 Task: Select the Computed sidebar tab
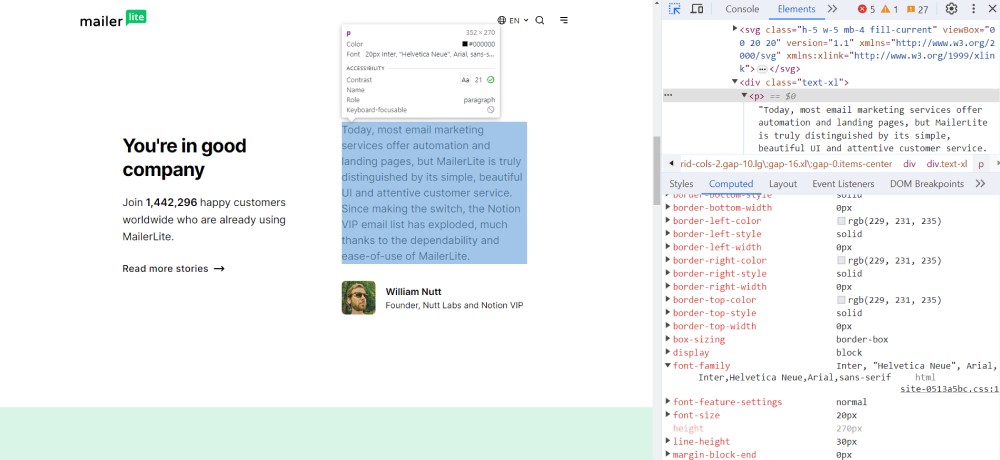click(x=731, y=184)
